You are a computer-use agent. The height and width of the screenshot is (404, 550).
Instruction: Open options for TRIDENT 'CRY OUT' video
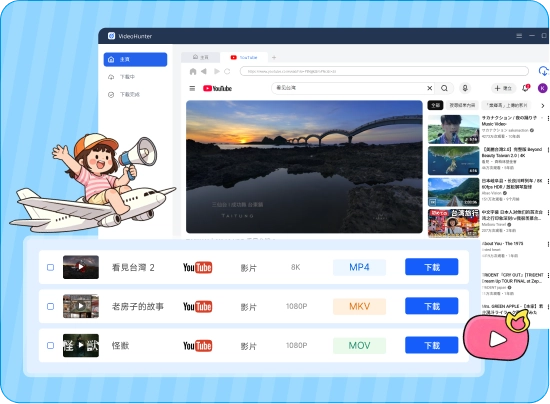(x=548, y=276)
